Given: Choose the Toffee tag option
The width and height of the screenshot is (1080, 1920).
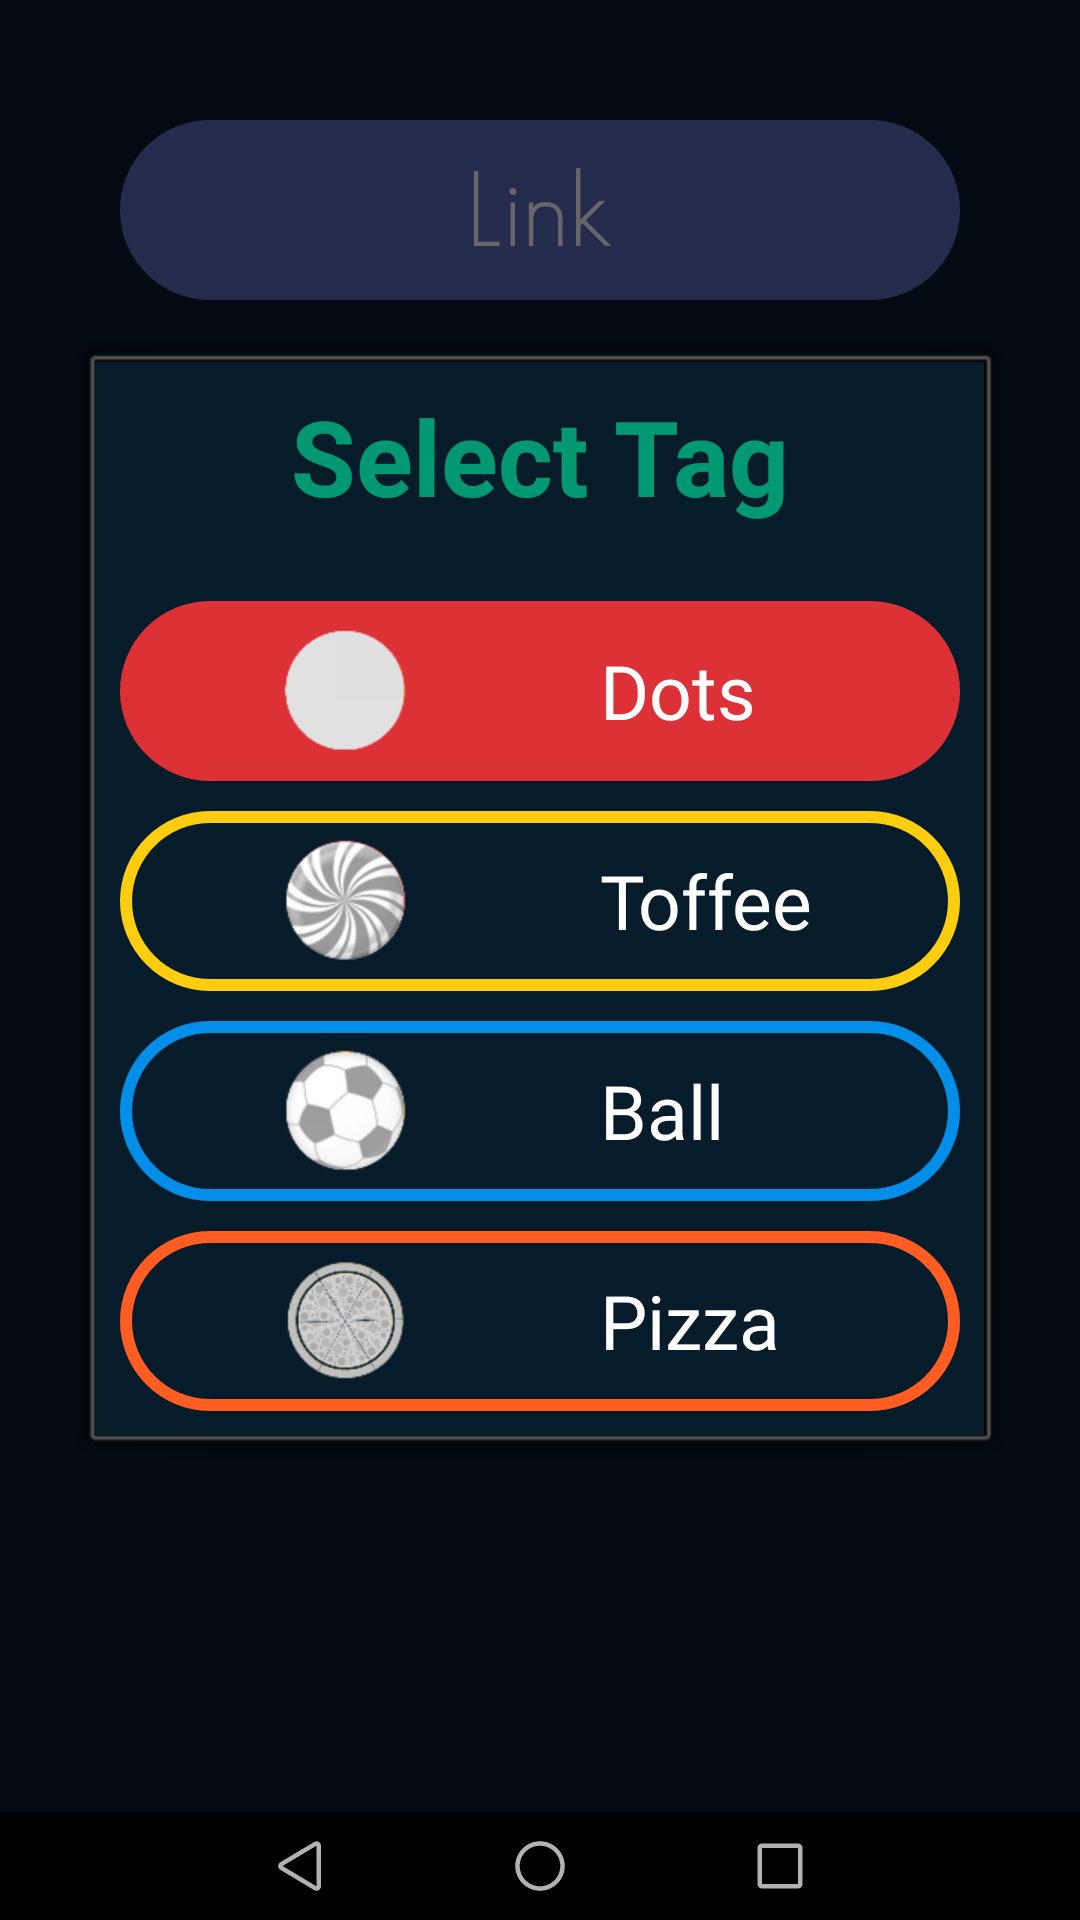Looking at the screenshot, I should (x=540, y=900).
